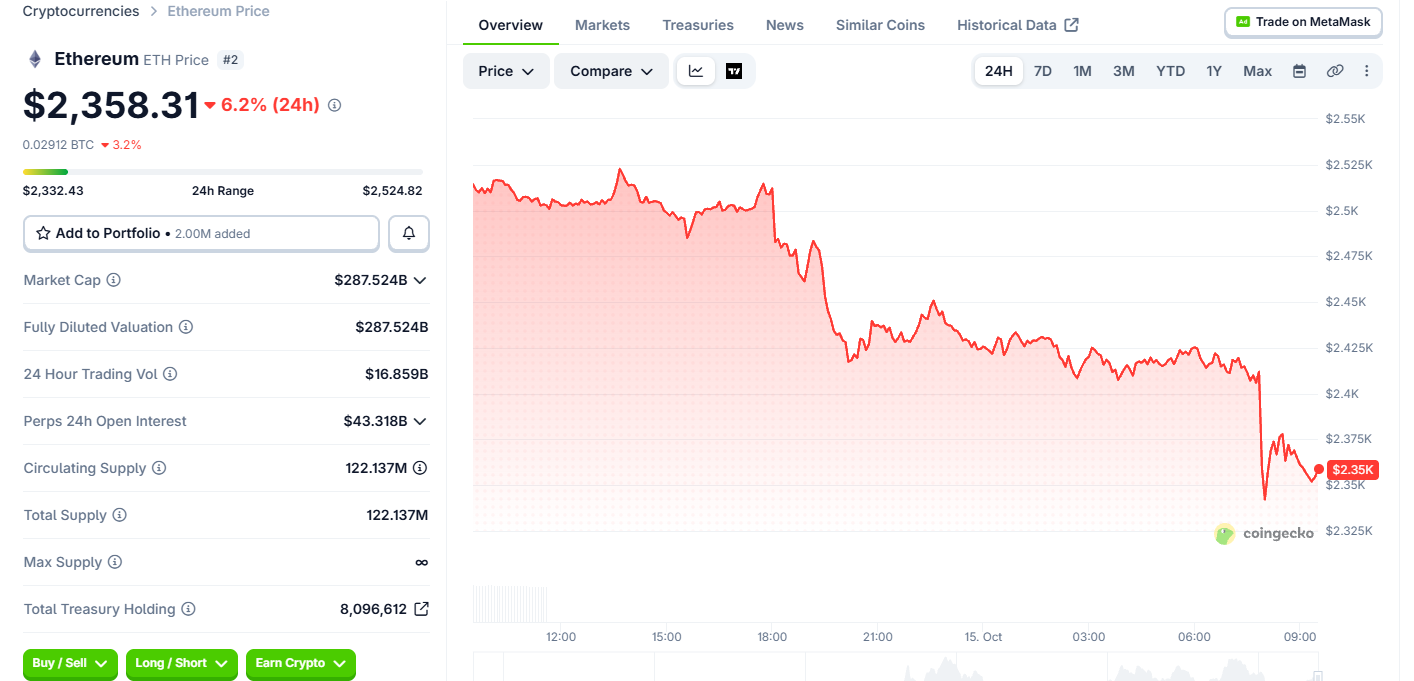Image resolution: width=1414 pixels, height=681 pixels.
Task: Click the external link icon beside 8,096,612
Action: click(x=421, y=609)
